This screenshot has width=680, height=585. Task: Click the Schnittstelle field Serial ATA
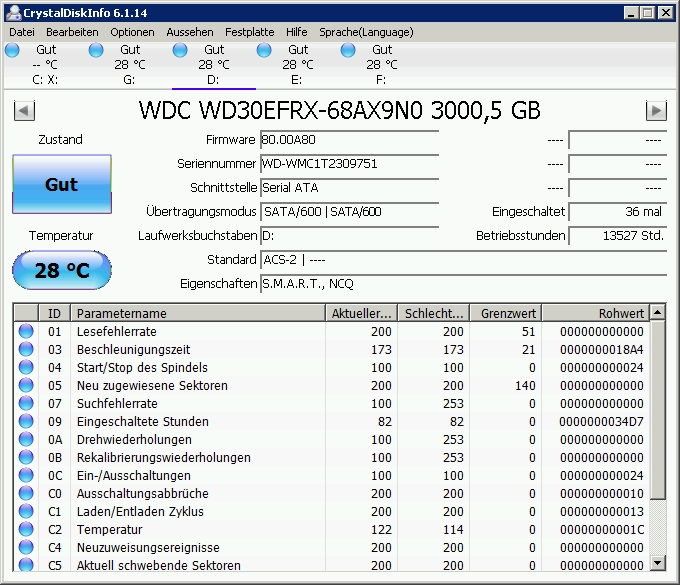[x=350, y=188]
